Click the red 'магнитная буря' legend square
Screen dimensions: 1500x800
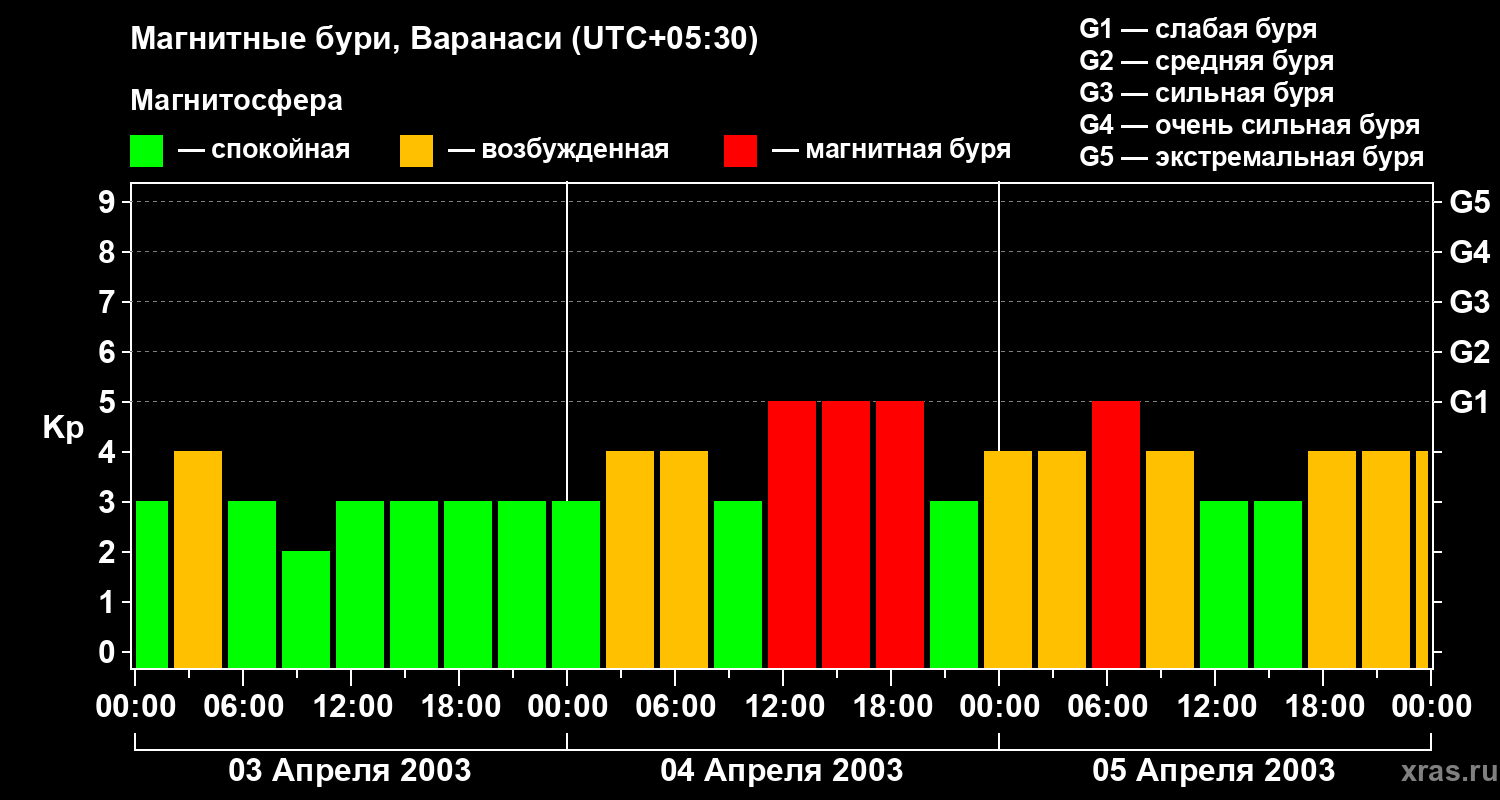(740, 151)
